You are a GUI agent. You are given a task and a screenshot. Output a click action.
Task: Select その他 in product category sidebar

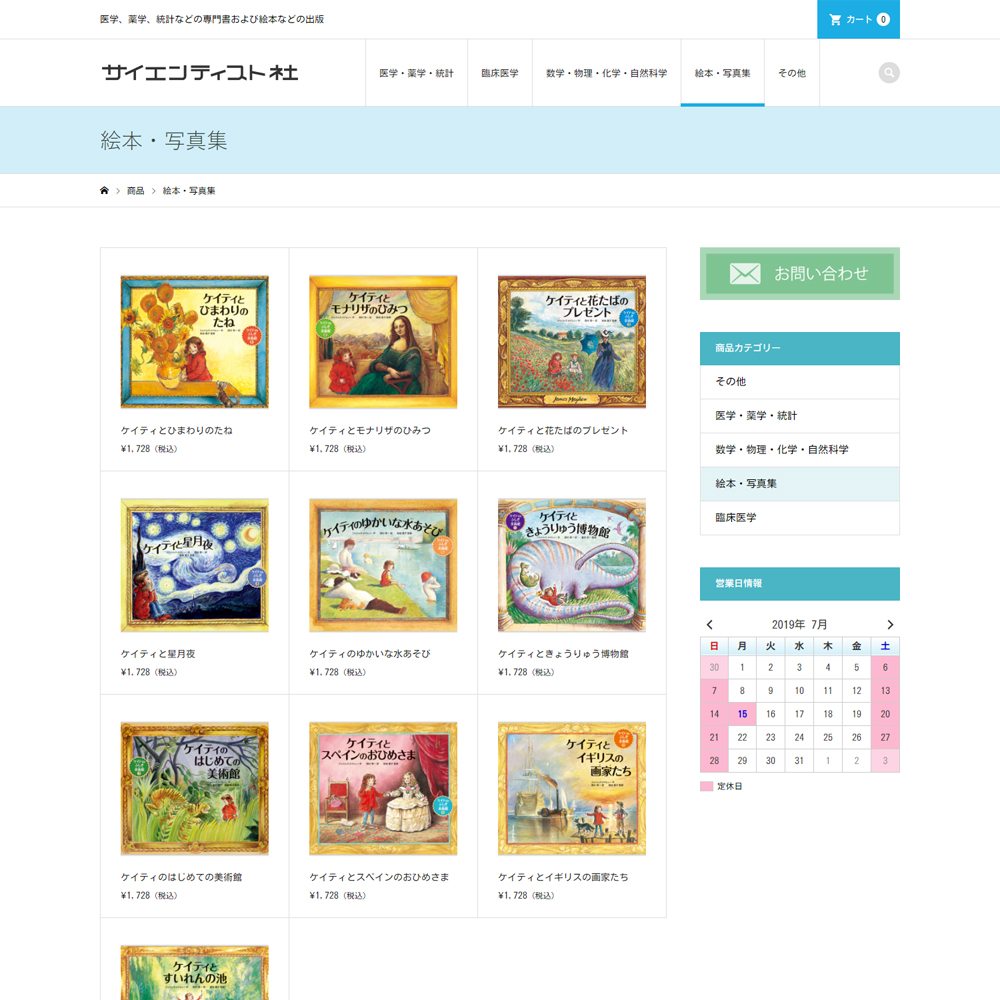[x=730, y=382]
